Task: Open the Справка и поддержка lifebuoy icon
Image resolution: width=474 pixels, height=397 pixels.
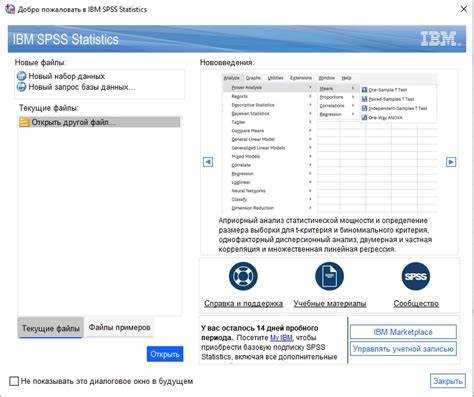Action: 243,276
